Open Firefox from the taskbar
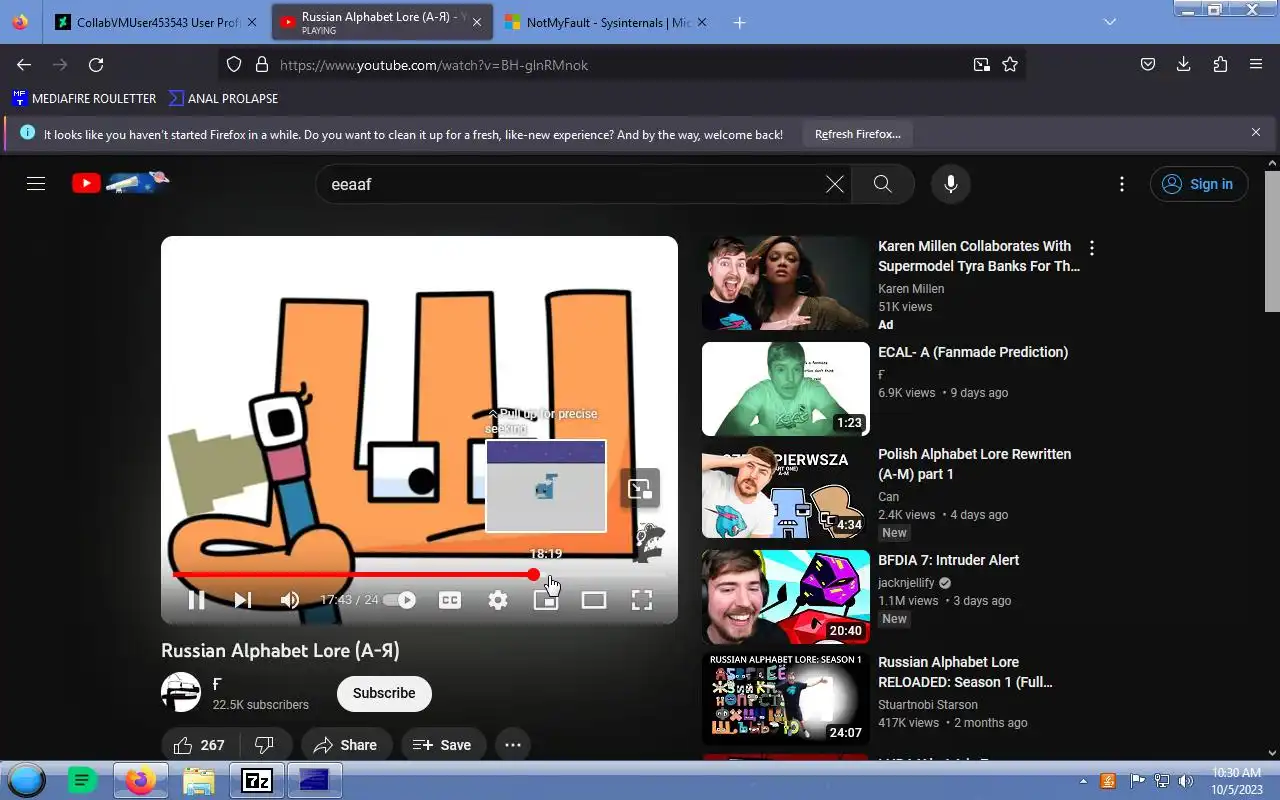Viewport: 1280px width, 800px height. click(140, 780)
